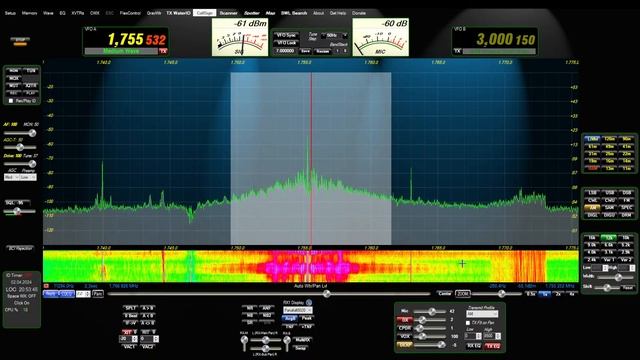Toggle the VAC1 button
The image size is (640, 360).
pyautogui.click(x=129, y=347)
